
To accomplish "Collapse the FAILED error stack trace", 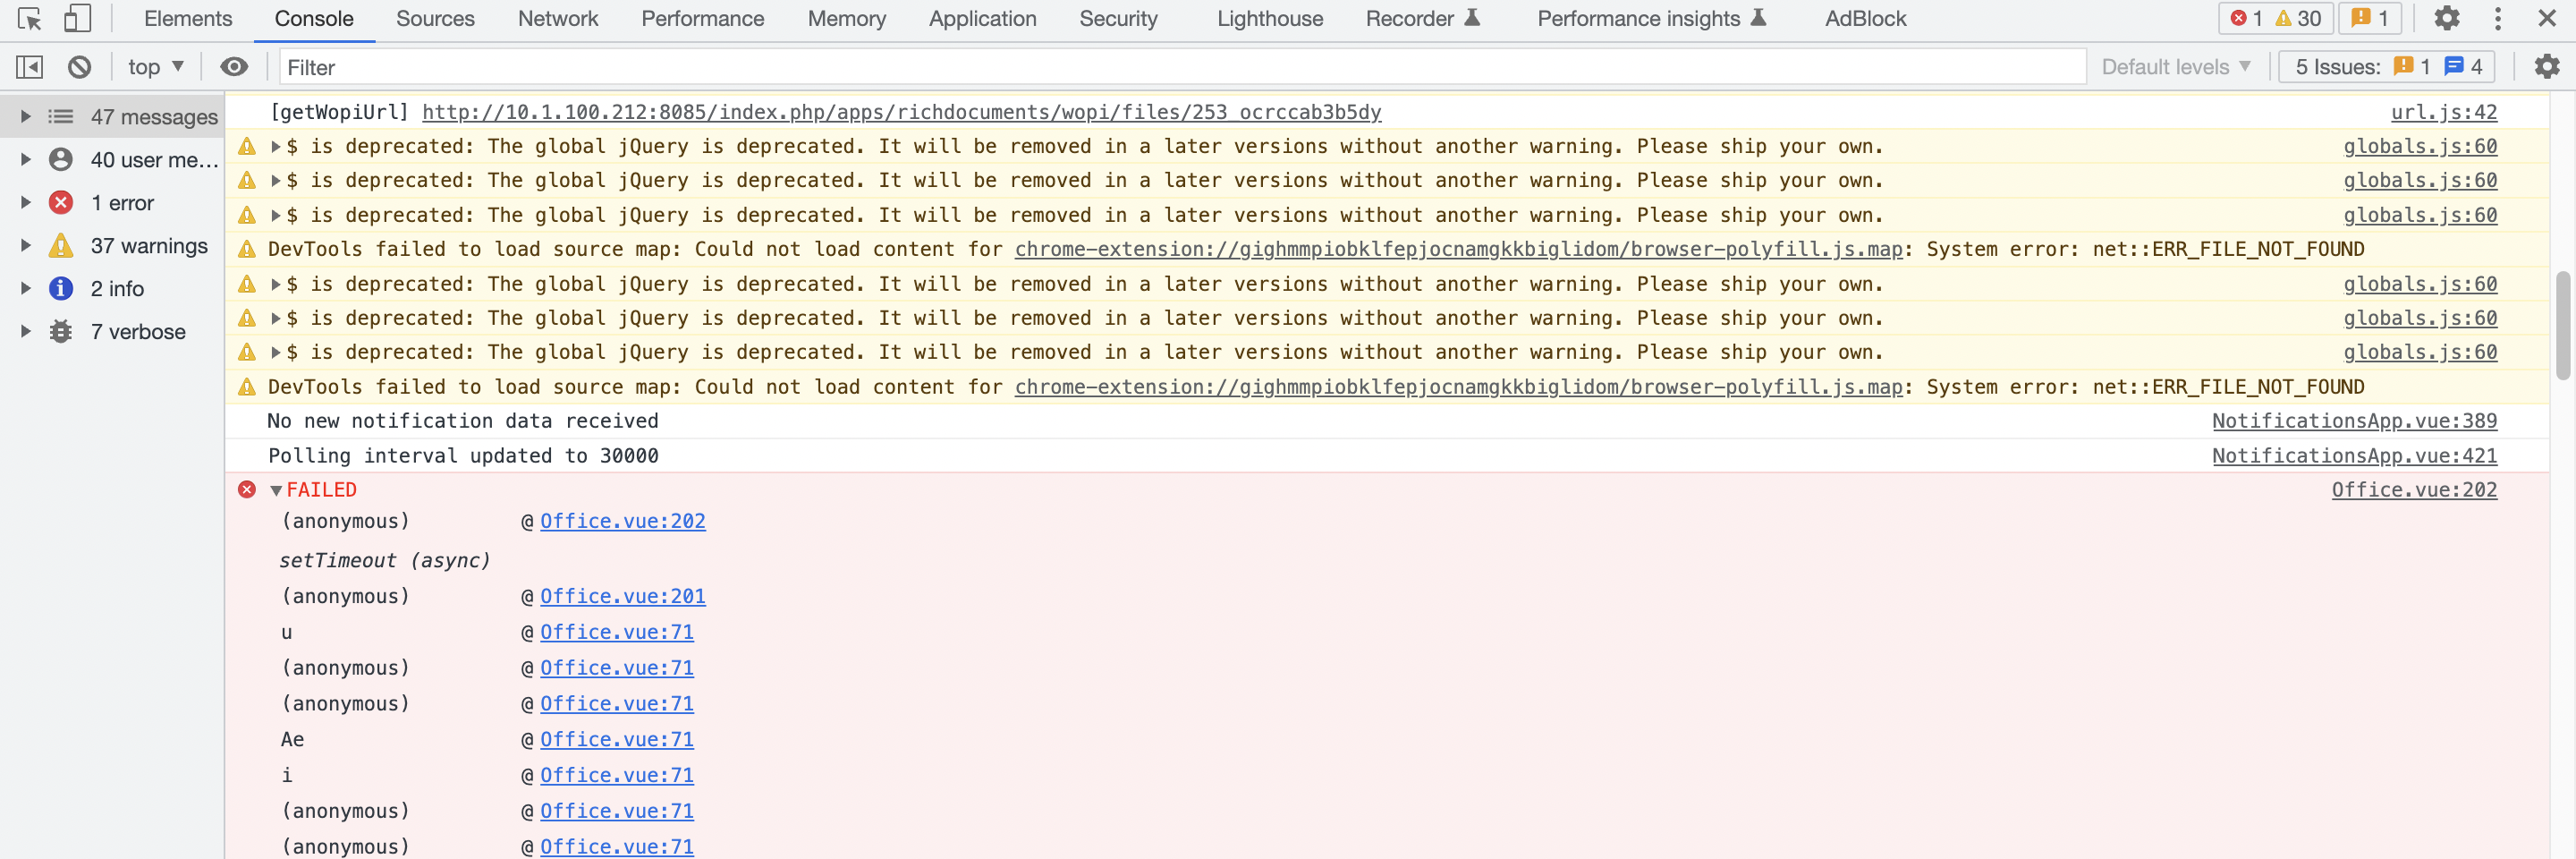I will tap(275, 490).
